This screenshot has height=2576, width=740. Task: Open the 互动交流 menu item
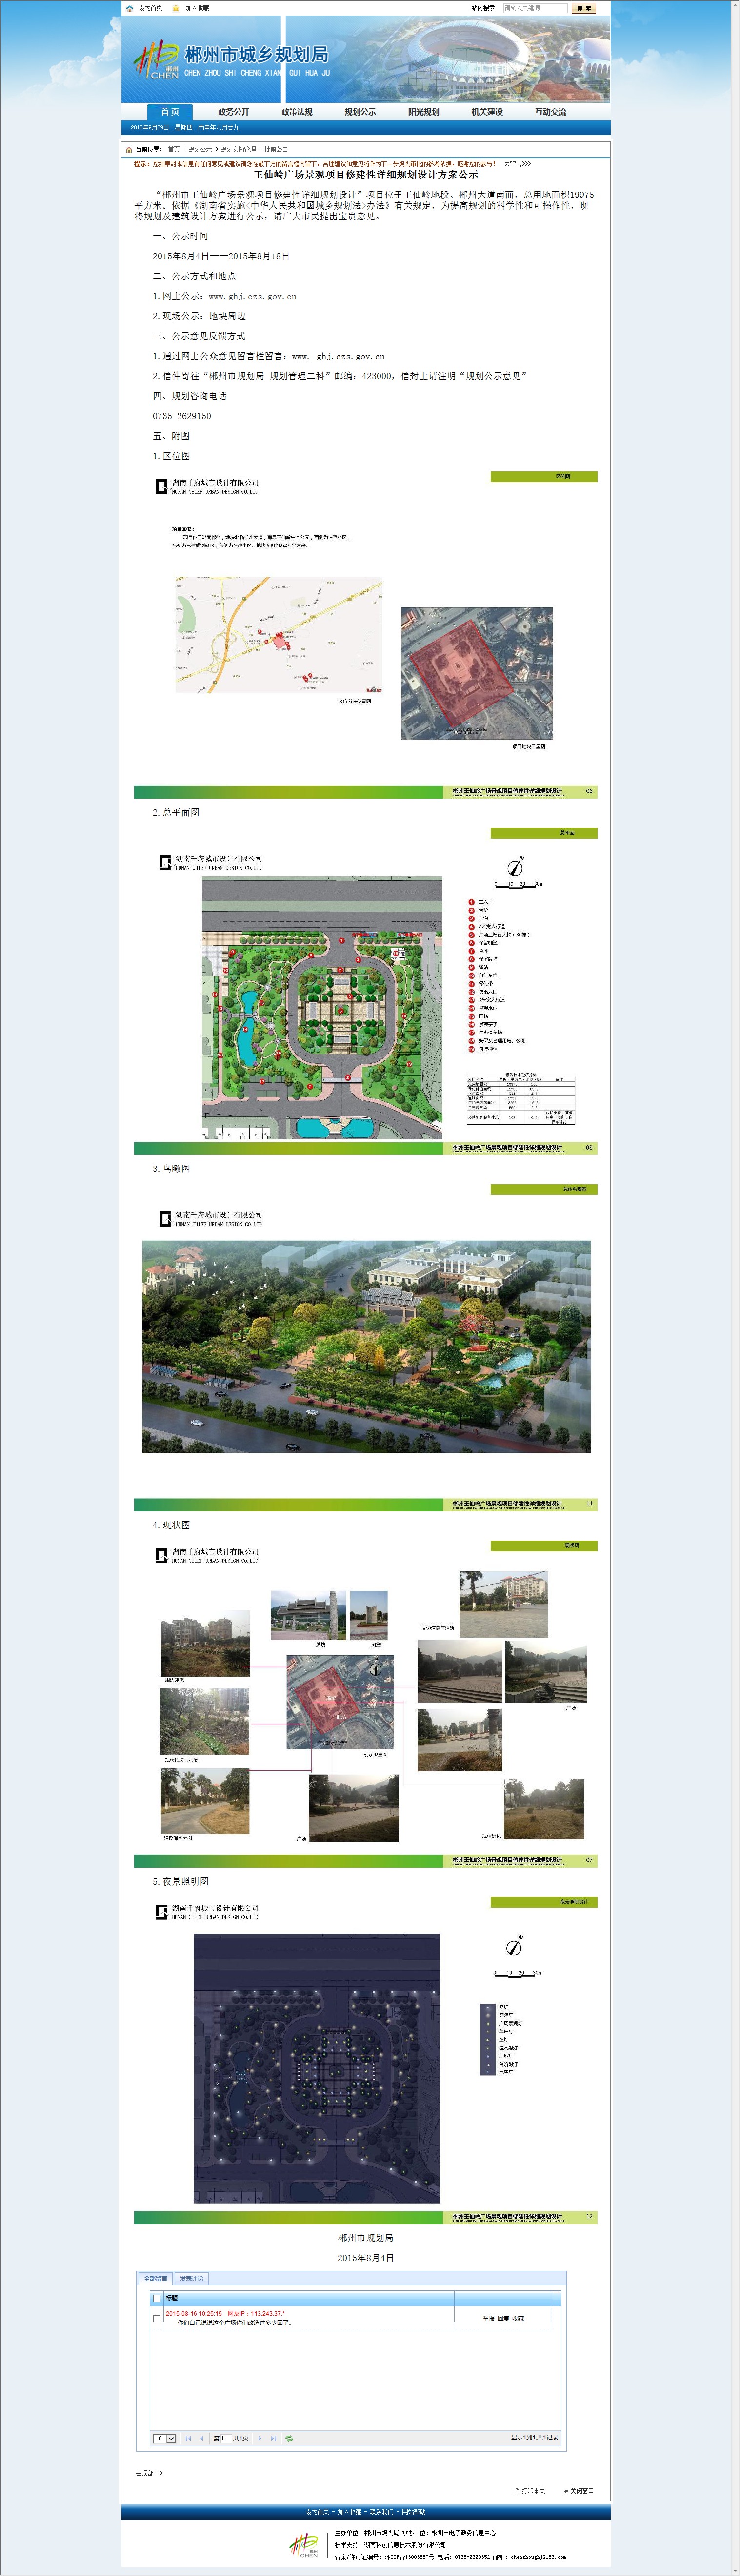[x=550, y=112]
